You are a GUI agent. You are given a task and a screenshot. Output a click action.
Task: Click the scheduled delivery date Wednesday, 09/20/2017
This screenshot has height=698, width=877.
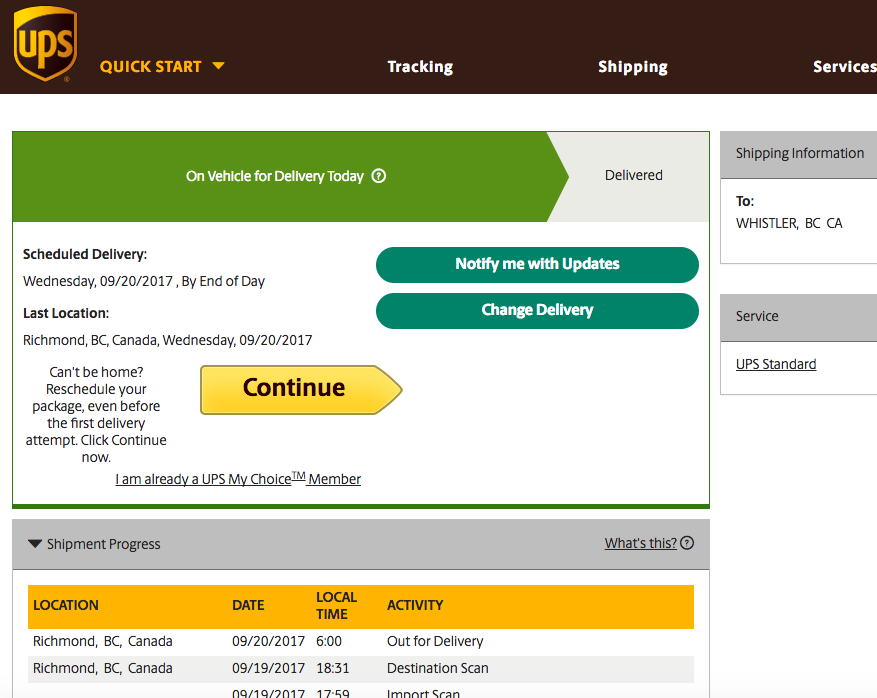pos(98,281)
